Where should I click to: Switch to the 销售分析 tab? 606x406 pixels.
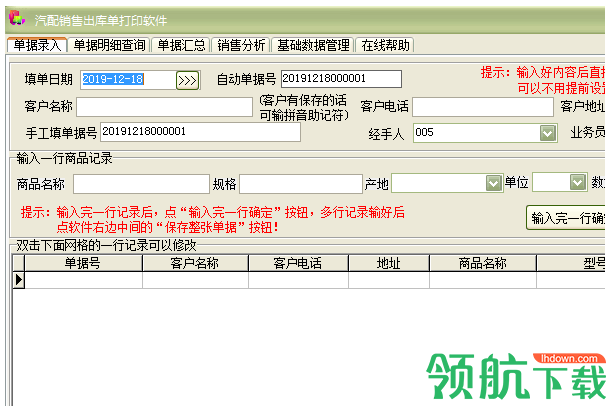point(241,45)
